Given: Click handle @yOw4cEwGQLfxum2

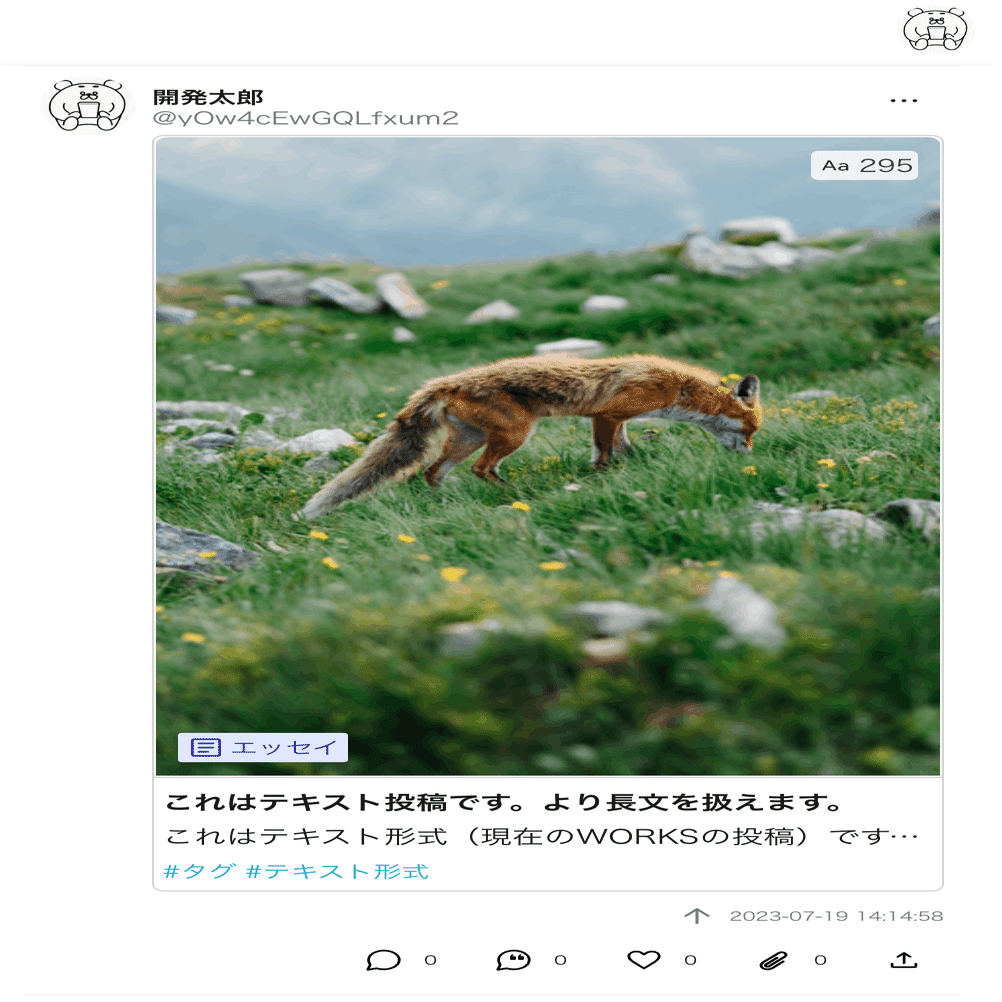Looking at the screenshot, I should pyautogui.click(x=305, y=118).
